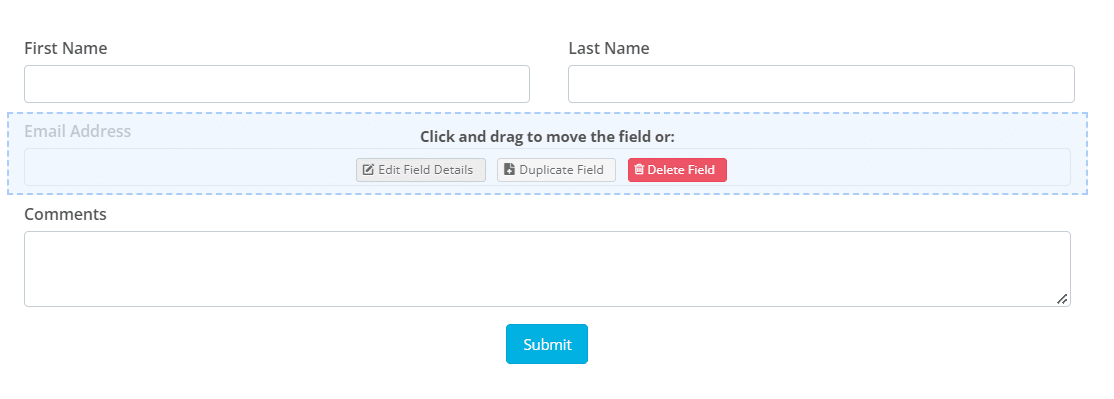Click the First Name label
Viewport: 1114px width, 399px height.
65,48
